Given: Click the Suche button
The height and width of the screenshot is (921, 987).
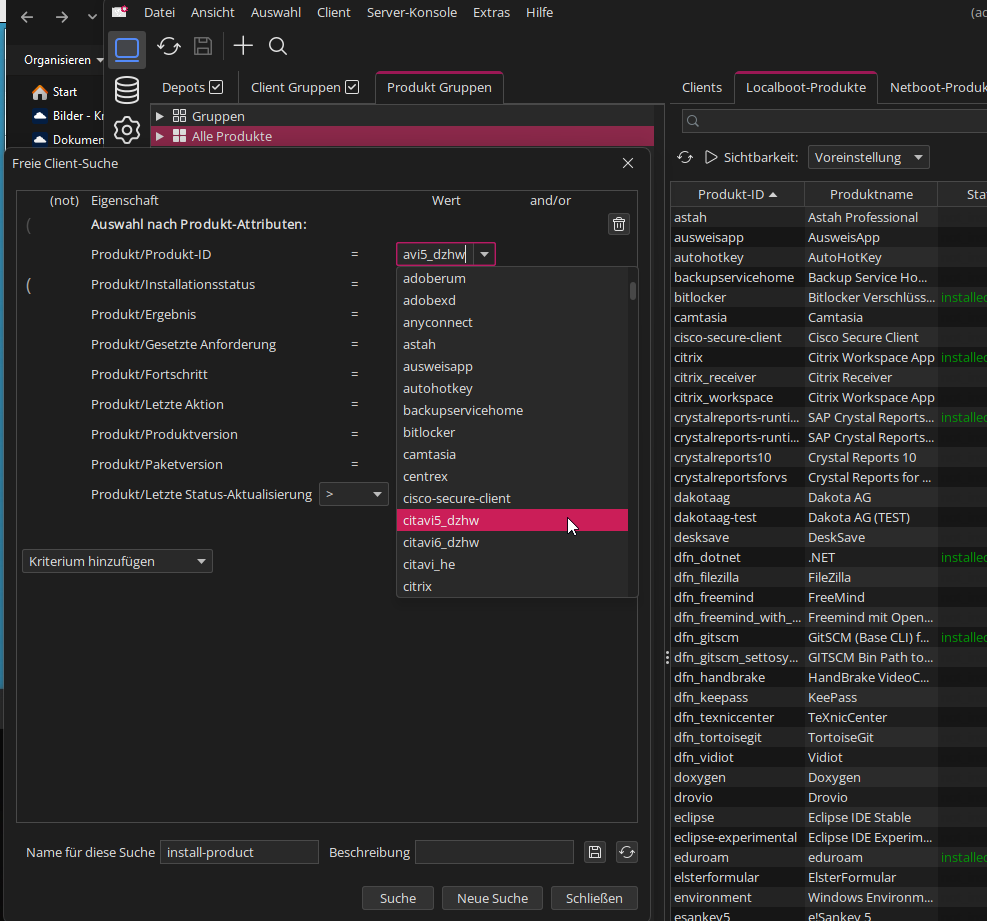Looking at the screenshot, I should coord(398,898).
